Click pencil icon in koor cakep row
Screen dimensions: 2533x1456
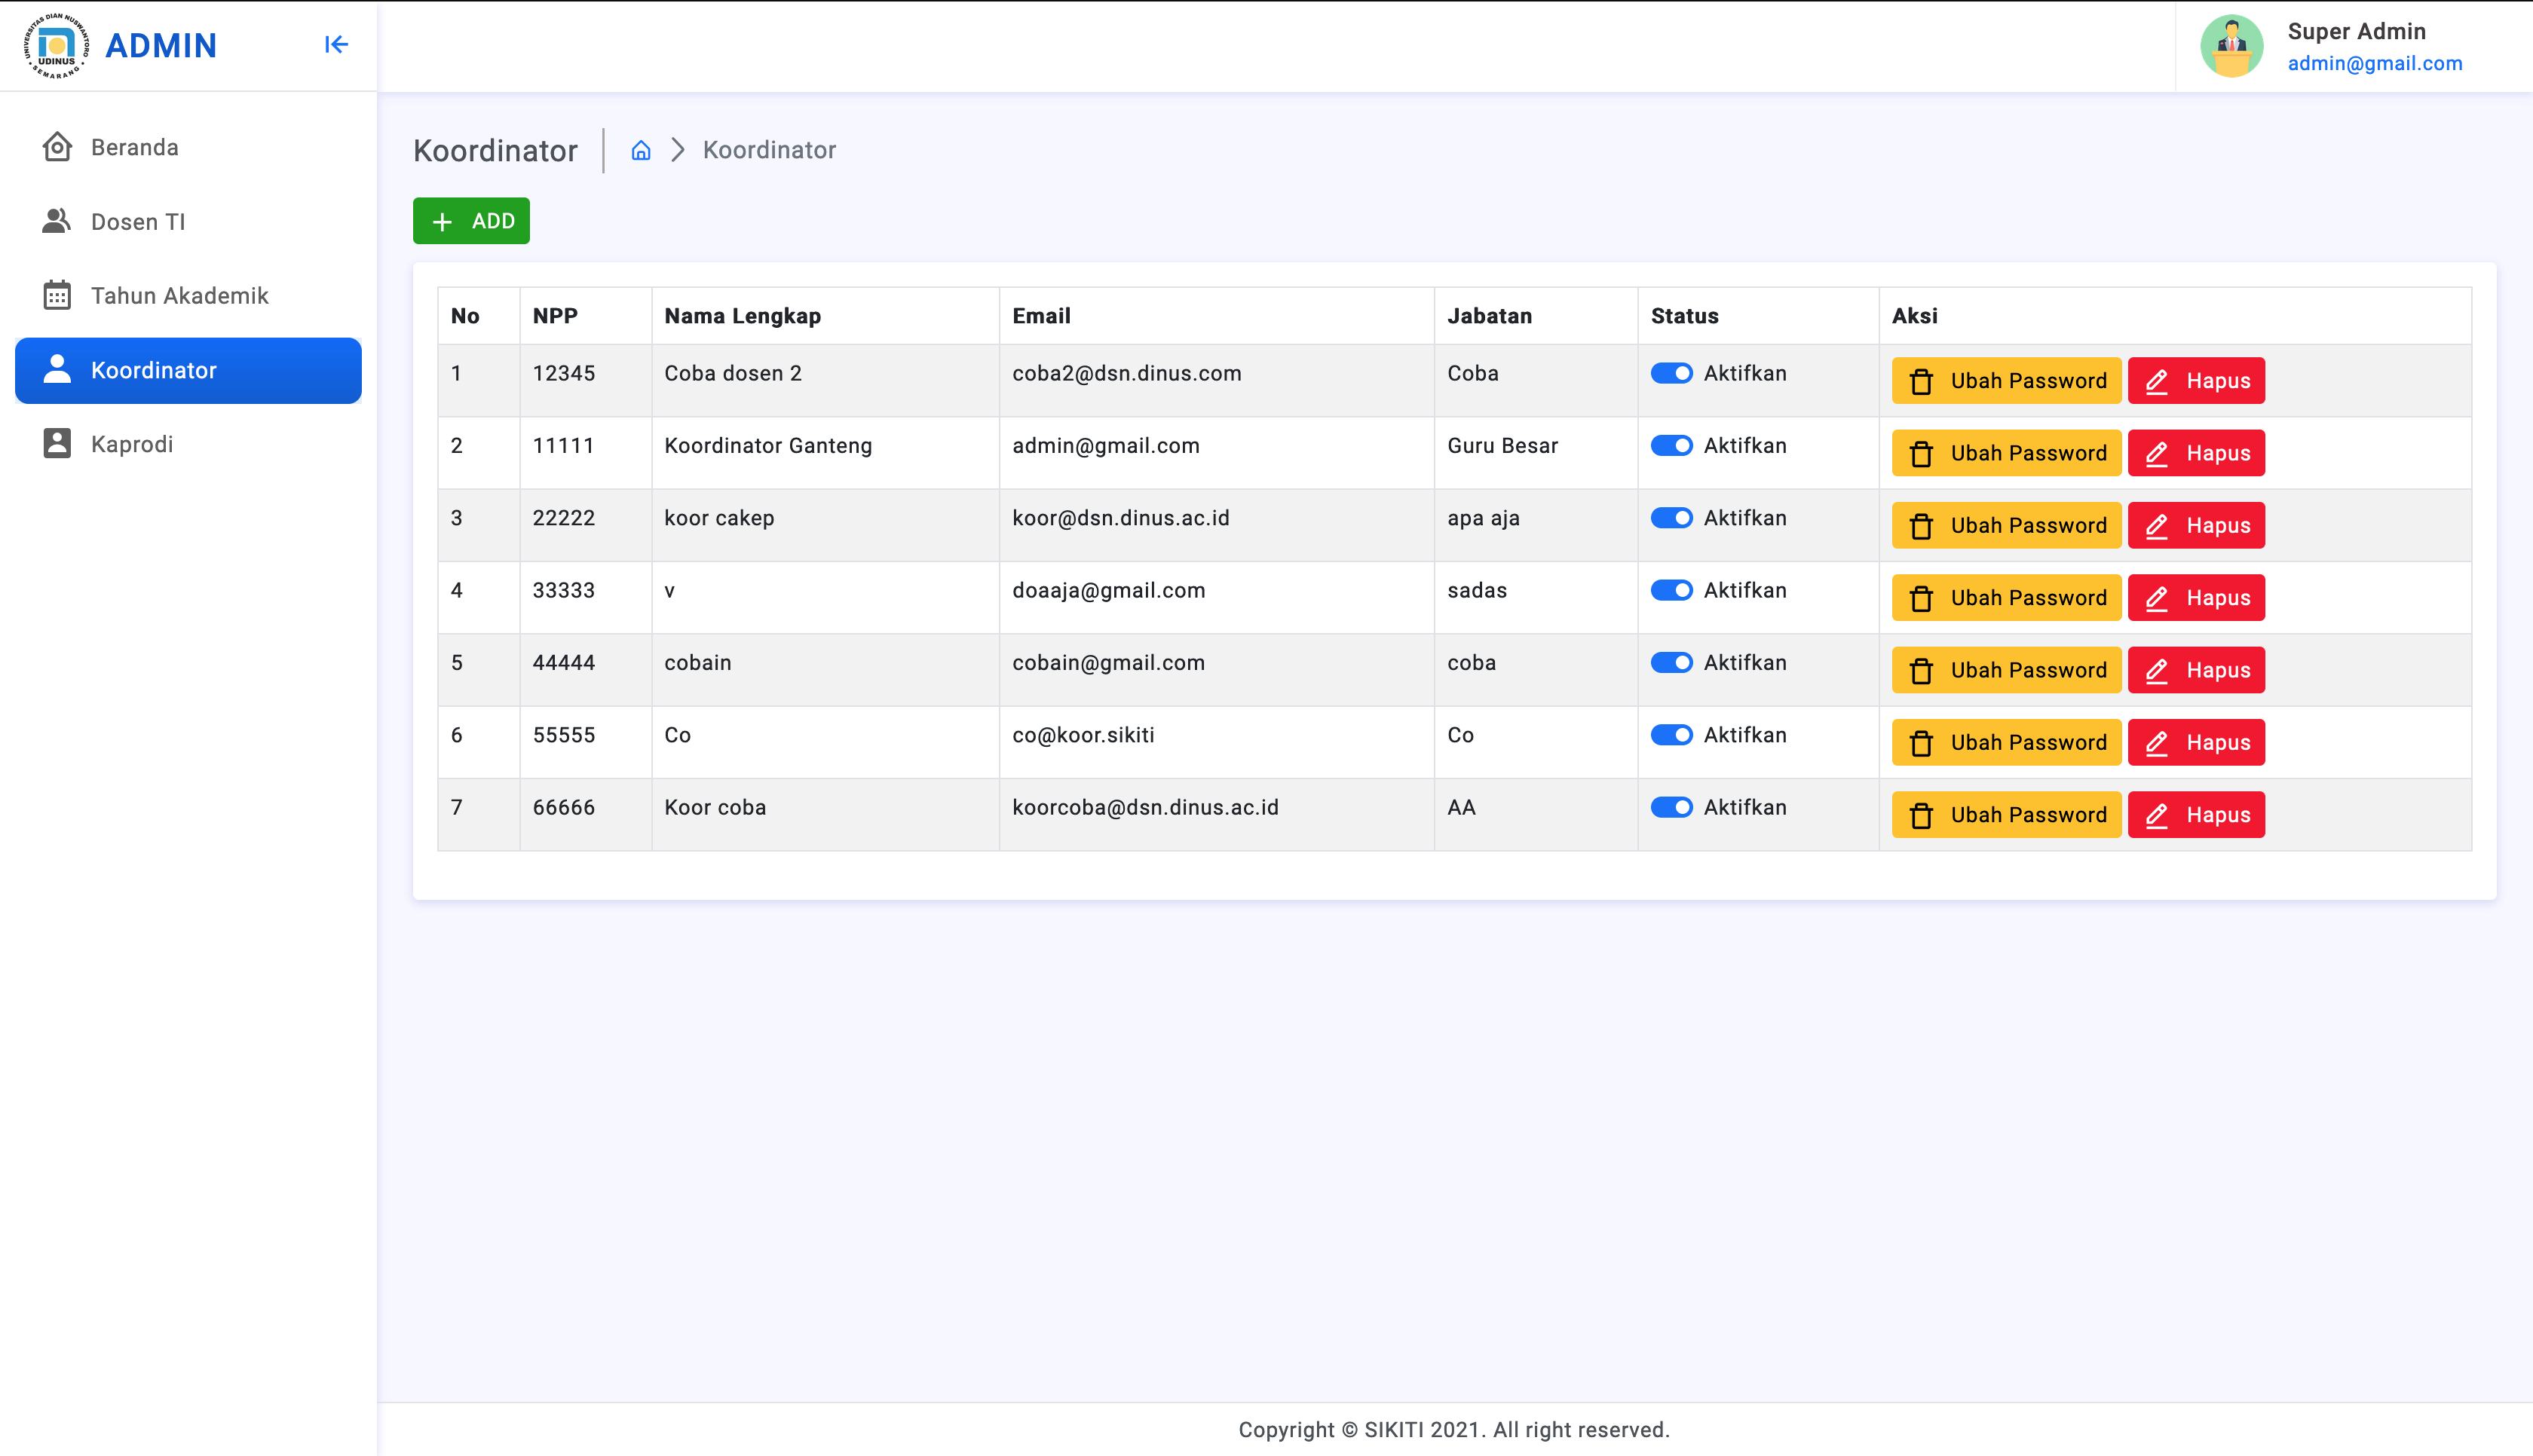point(2156,526)
